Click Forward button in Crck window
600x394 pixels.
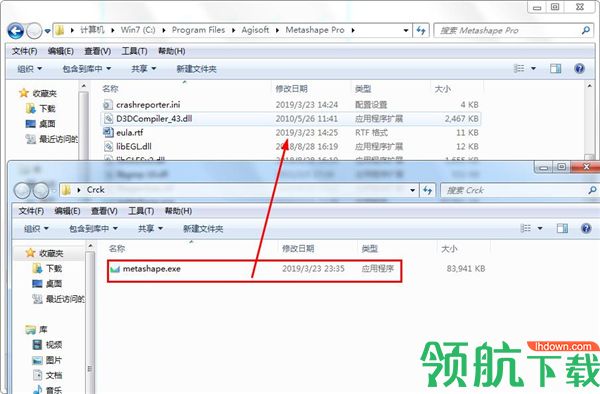41,190
